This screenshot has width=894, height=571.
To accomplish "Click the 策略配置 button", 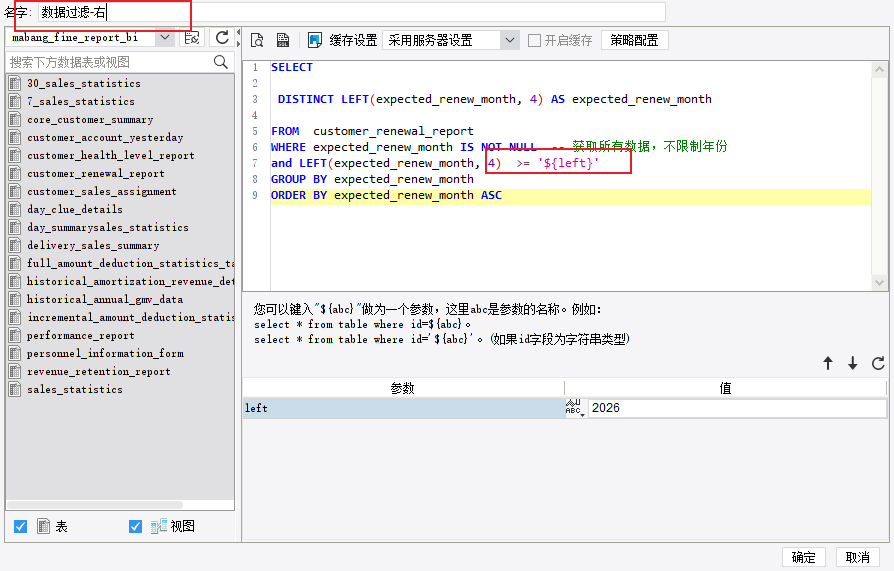I will point(634,41).
